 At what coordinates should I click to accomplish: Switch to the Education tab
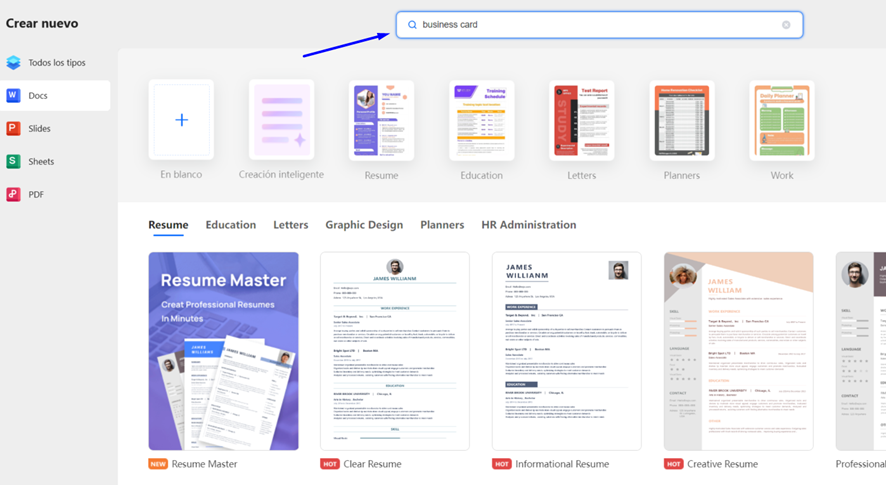click(231, 225)
